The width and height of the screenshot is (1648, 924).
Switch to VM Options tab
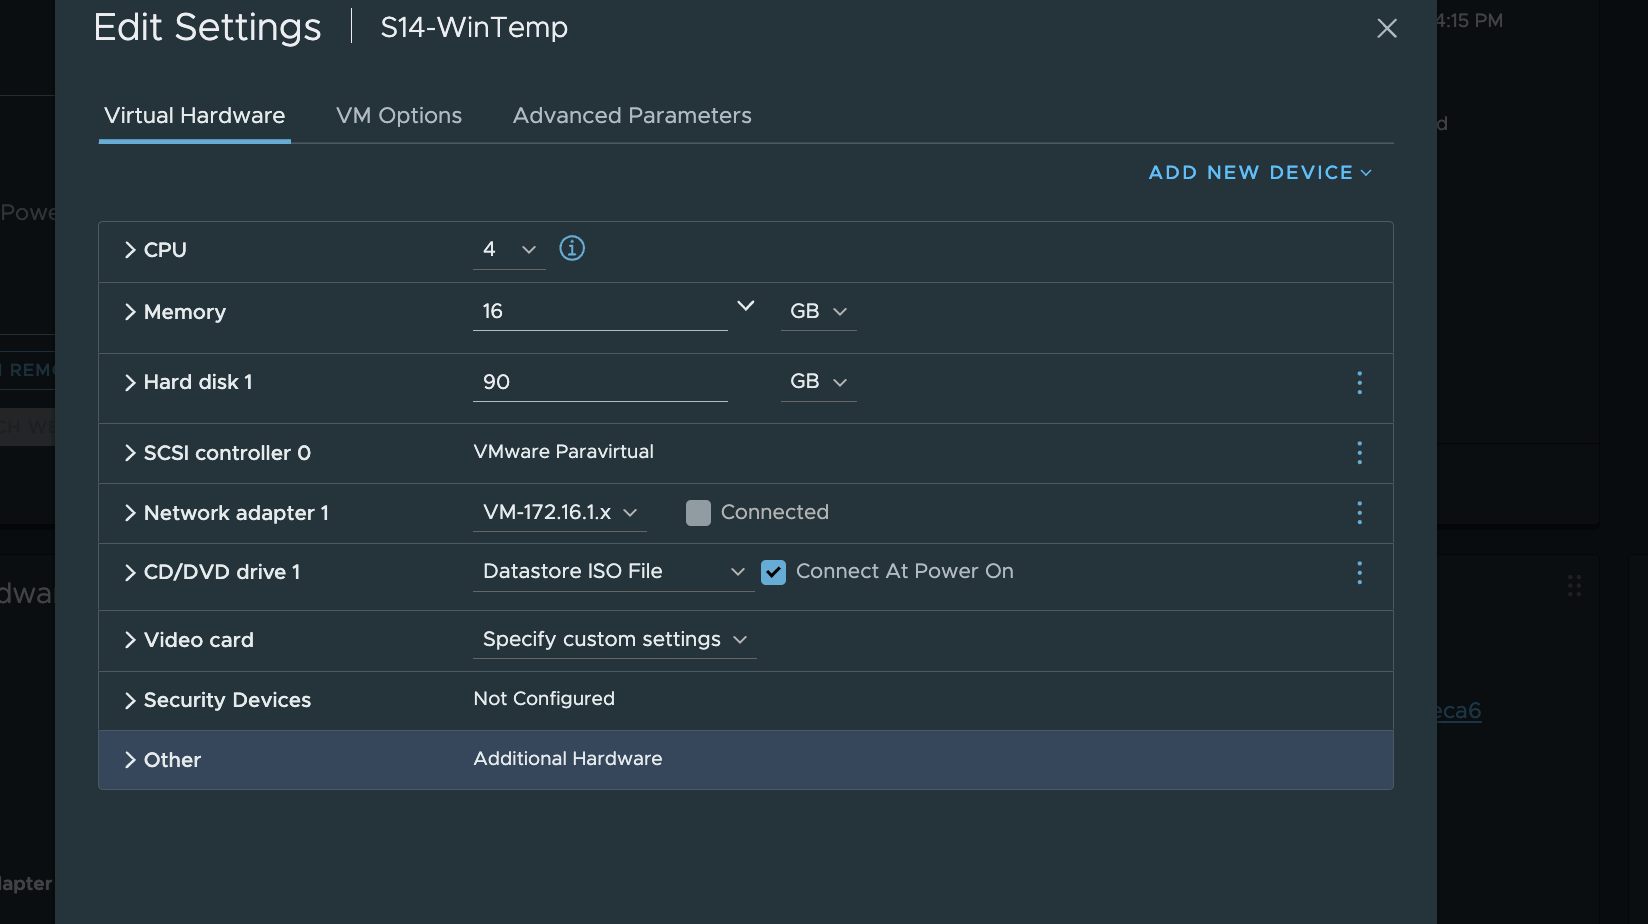[x=399, y=116]
